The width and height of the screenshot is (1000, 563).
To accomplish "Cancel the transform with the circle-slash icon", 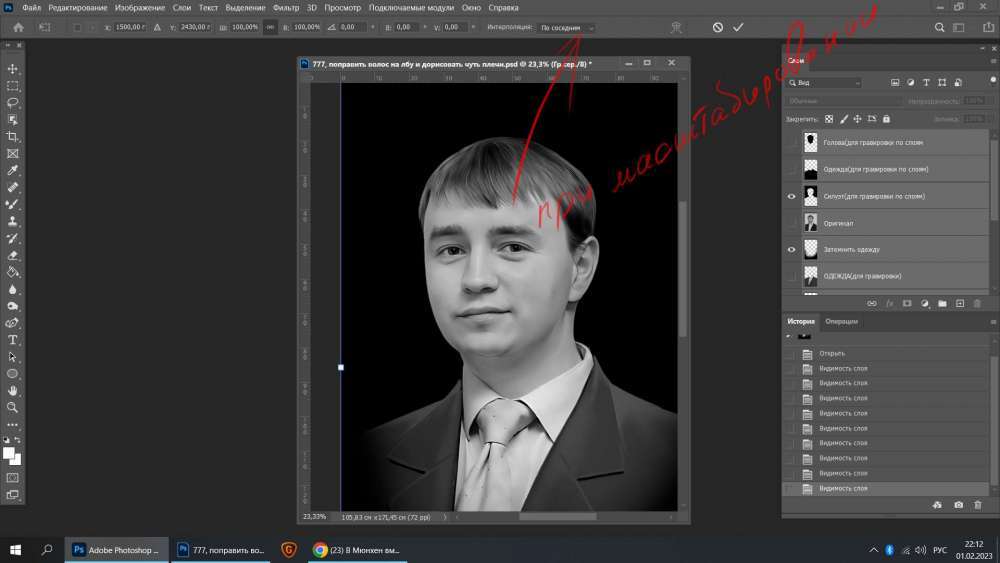I will pyautogui.click(x=717, y=28).
